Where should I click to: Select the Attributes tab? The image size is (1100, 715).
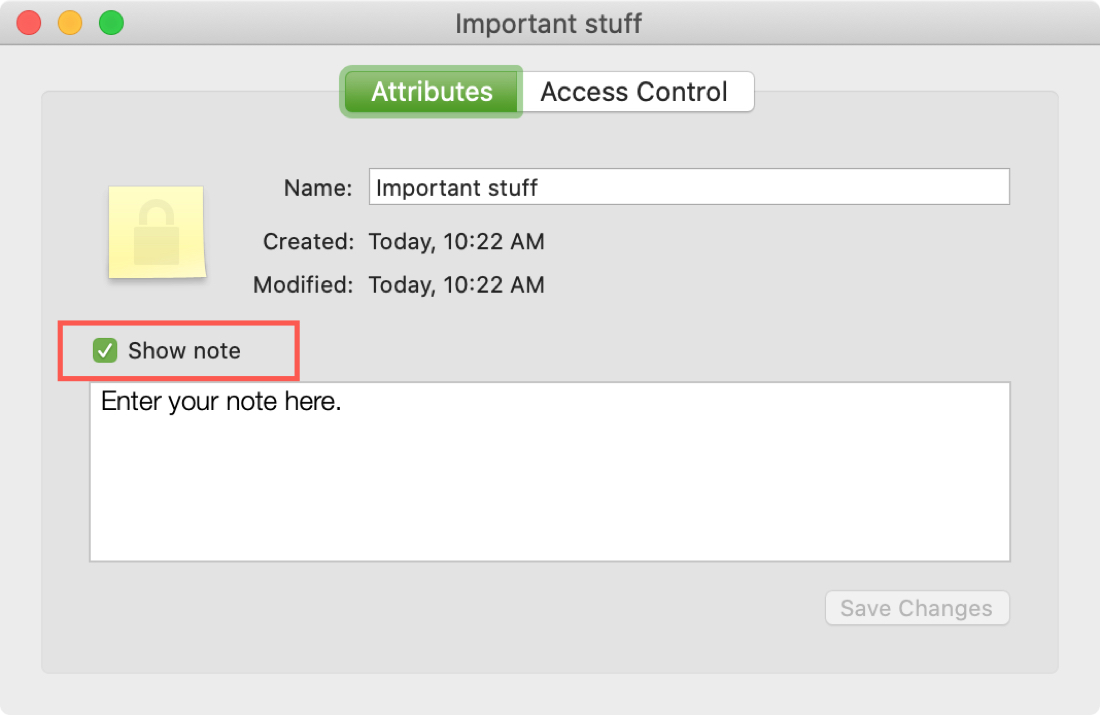coord(431,91)
